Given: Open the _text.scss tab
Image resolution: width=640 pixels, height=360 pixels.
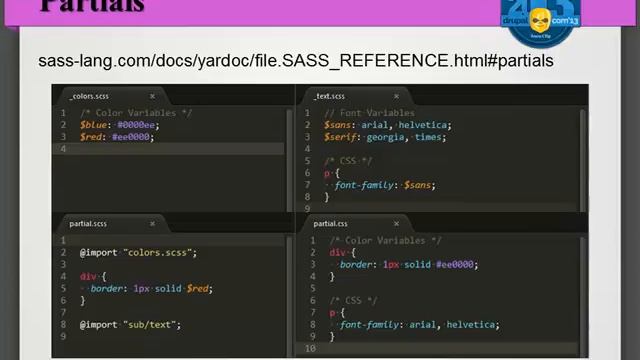Looking at the screenshot, I should (329, 96).
